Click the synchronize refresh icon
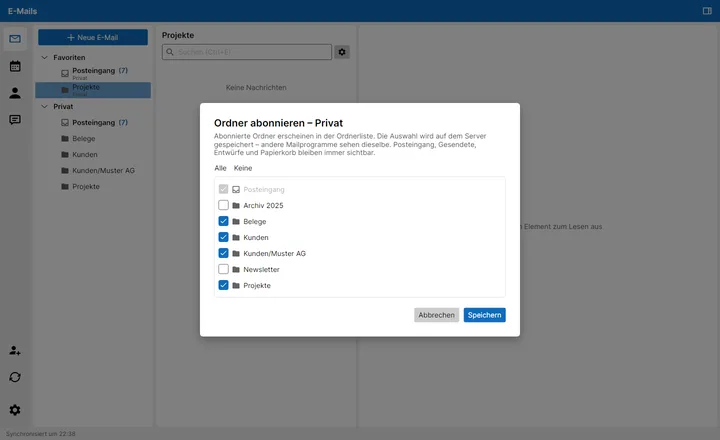This screenshot has height=440, width=720. (x=15, y=377)
